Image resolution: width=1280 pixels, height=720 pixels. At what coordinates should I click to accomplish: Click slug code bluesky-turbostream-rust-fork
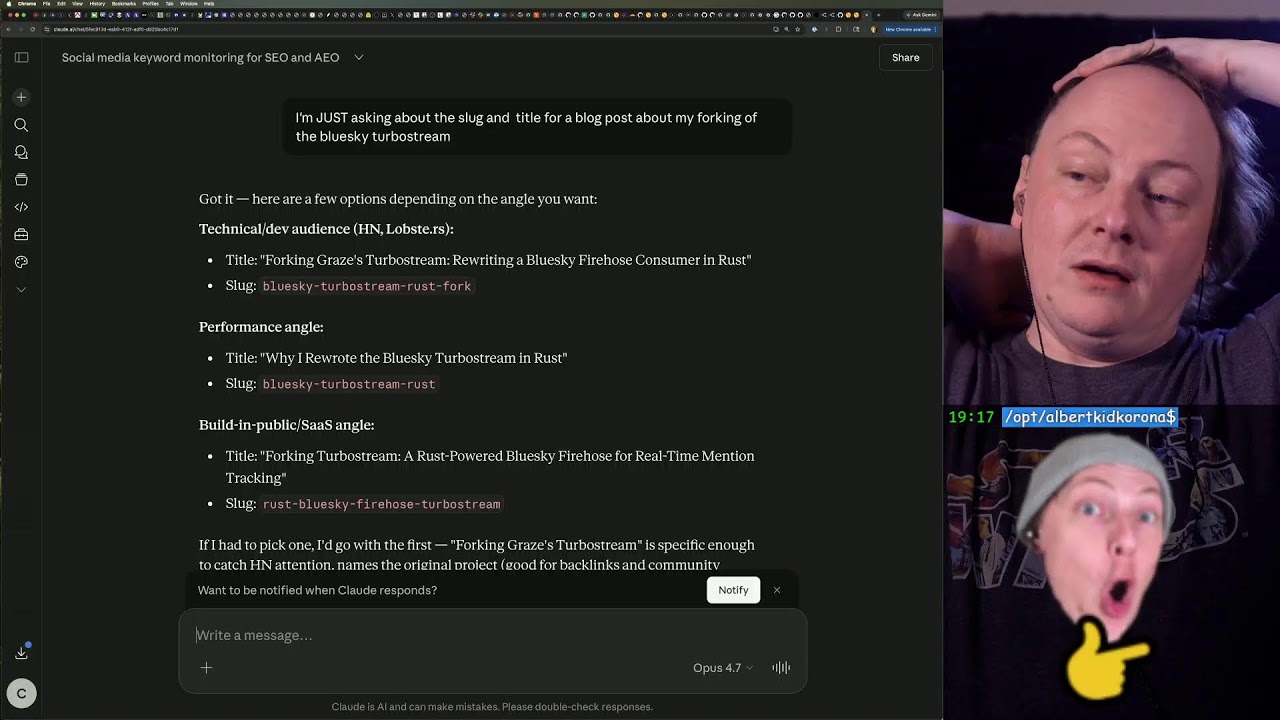(x=367, y=286)
